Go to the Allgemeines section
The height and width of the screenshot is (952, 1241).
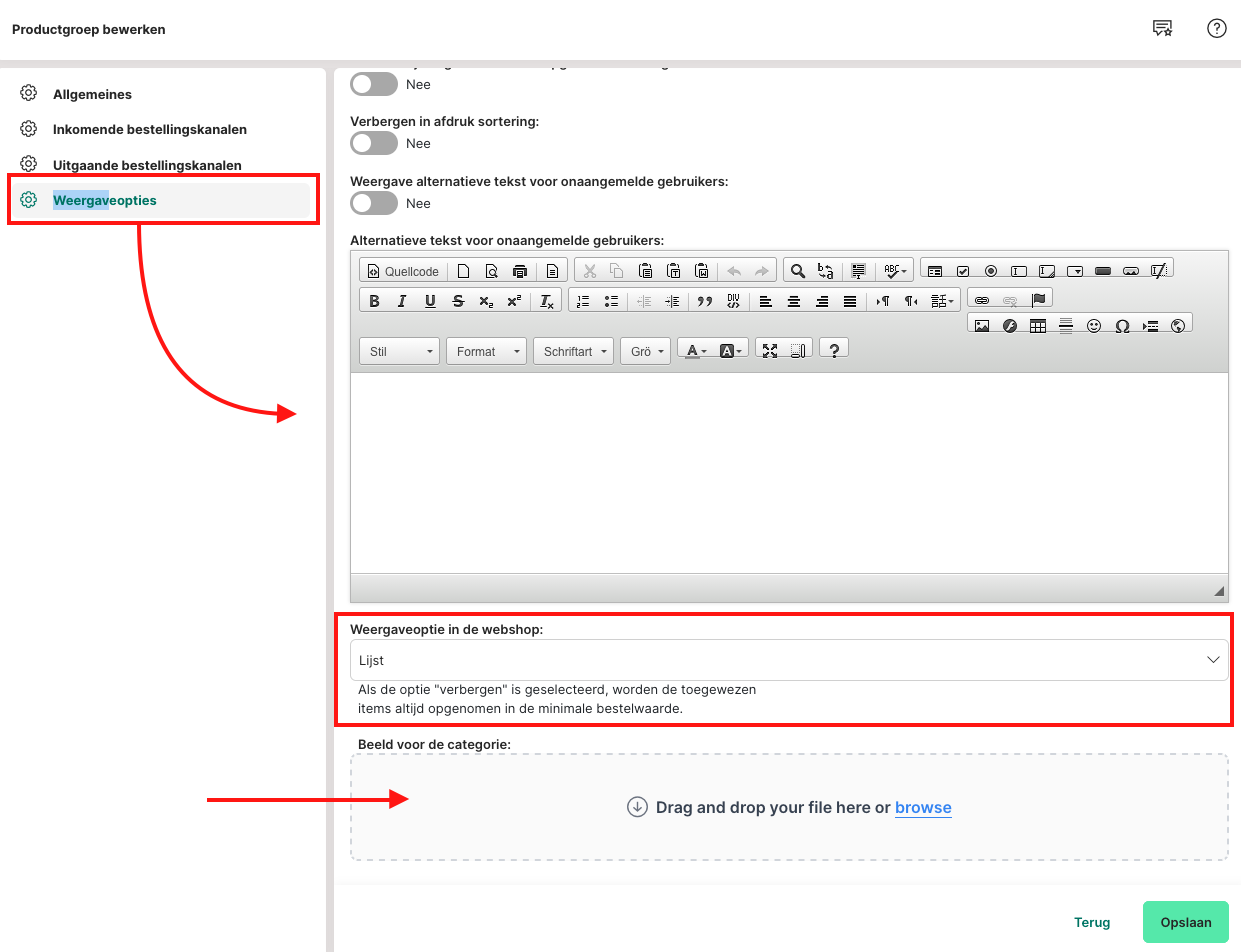[x=92, y=94]
